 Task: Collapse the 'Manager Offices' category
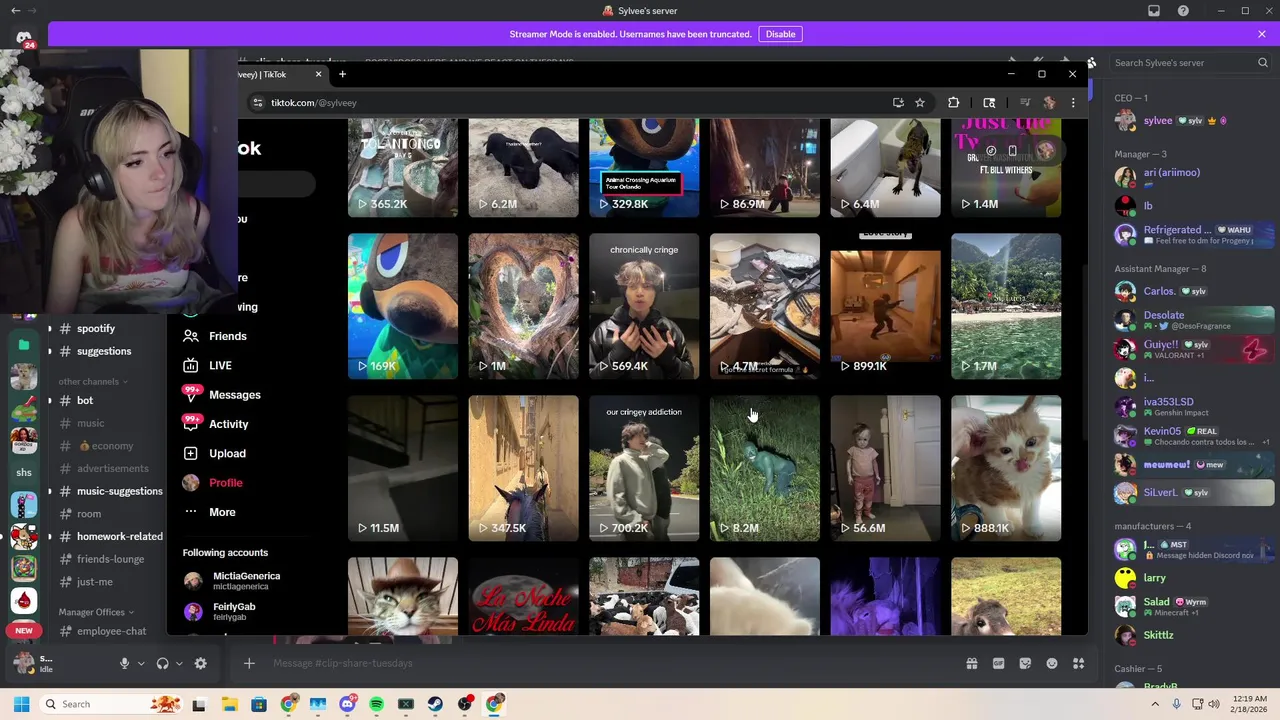pyautogui.click(x=96, y=612)
